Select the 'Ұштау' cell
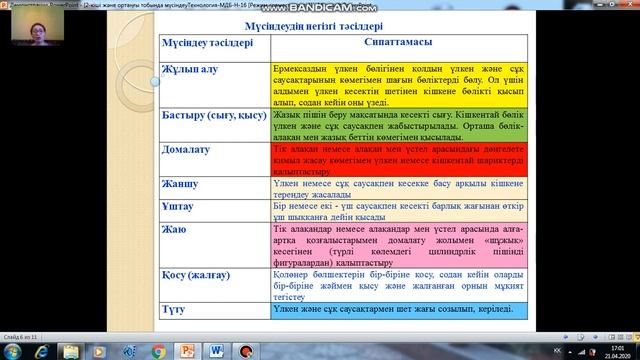Image resolution: width=640 pixels, height=360 pixels. coord(215,211)
